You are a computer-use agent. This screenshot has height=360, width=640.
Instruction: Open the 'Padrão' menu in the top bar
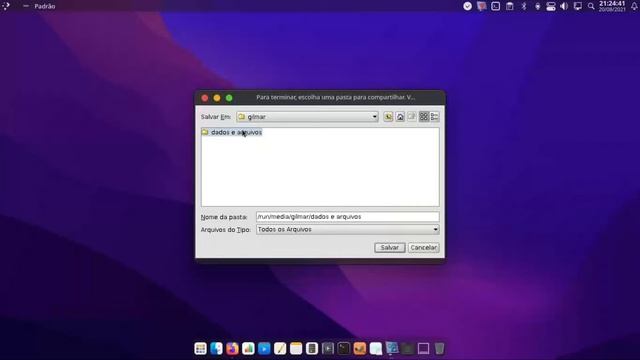(x=45, y=6)
